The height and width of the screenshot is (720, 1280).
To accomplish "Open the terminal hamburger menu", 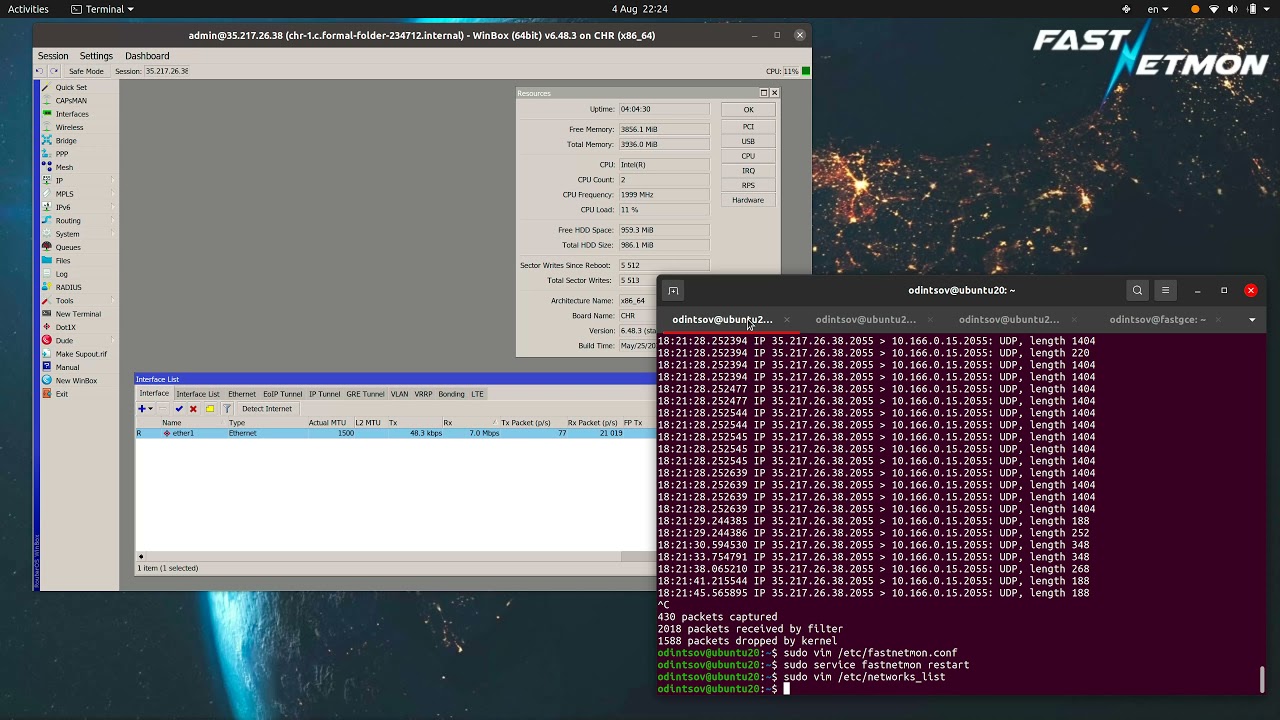I will (1165, 290).
